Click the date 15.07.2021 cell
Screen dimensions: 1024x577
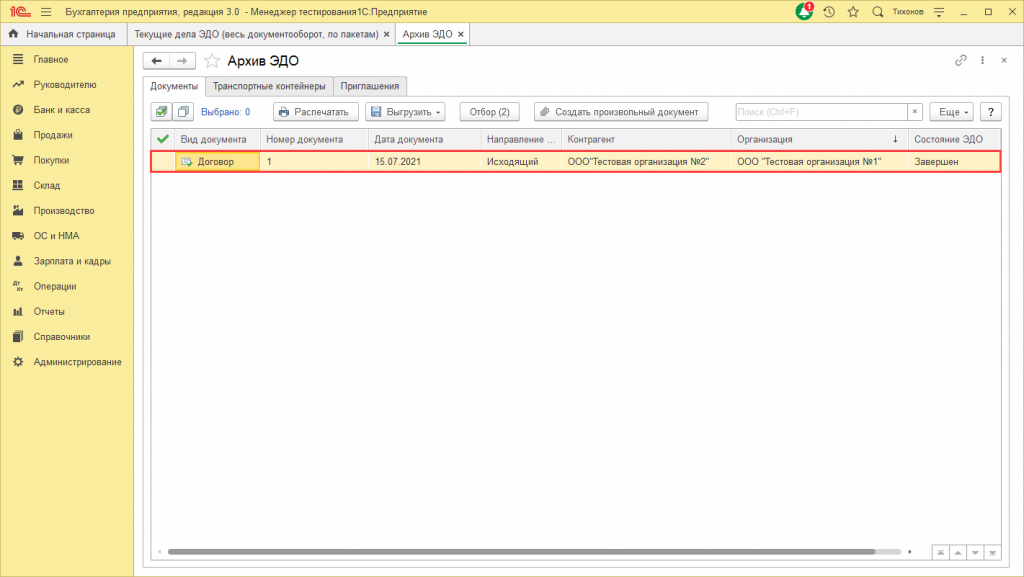(x=425, y=161)
